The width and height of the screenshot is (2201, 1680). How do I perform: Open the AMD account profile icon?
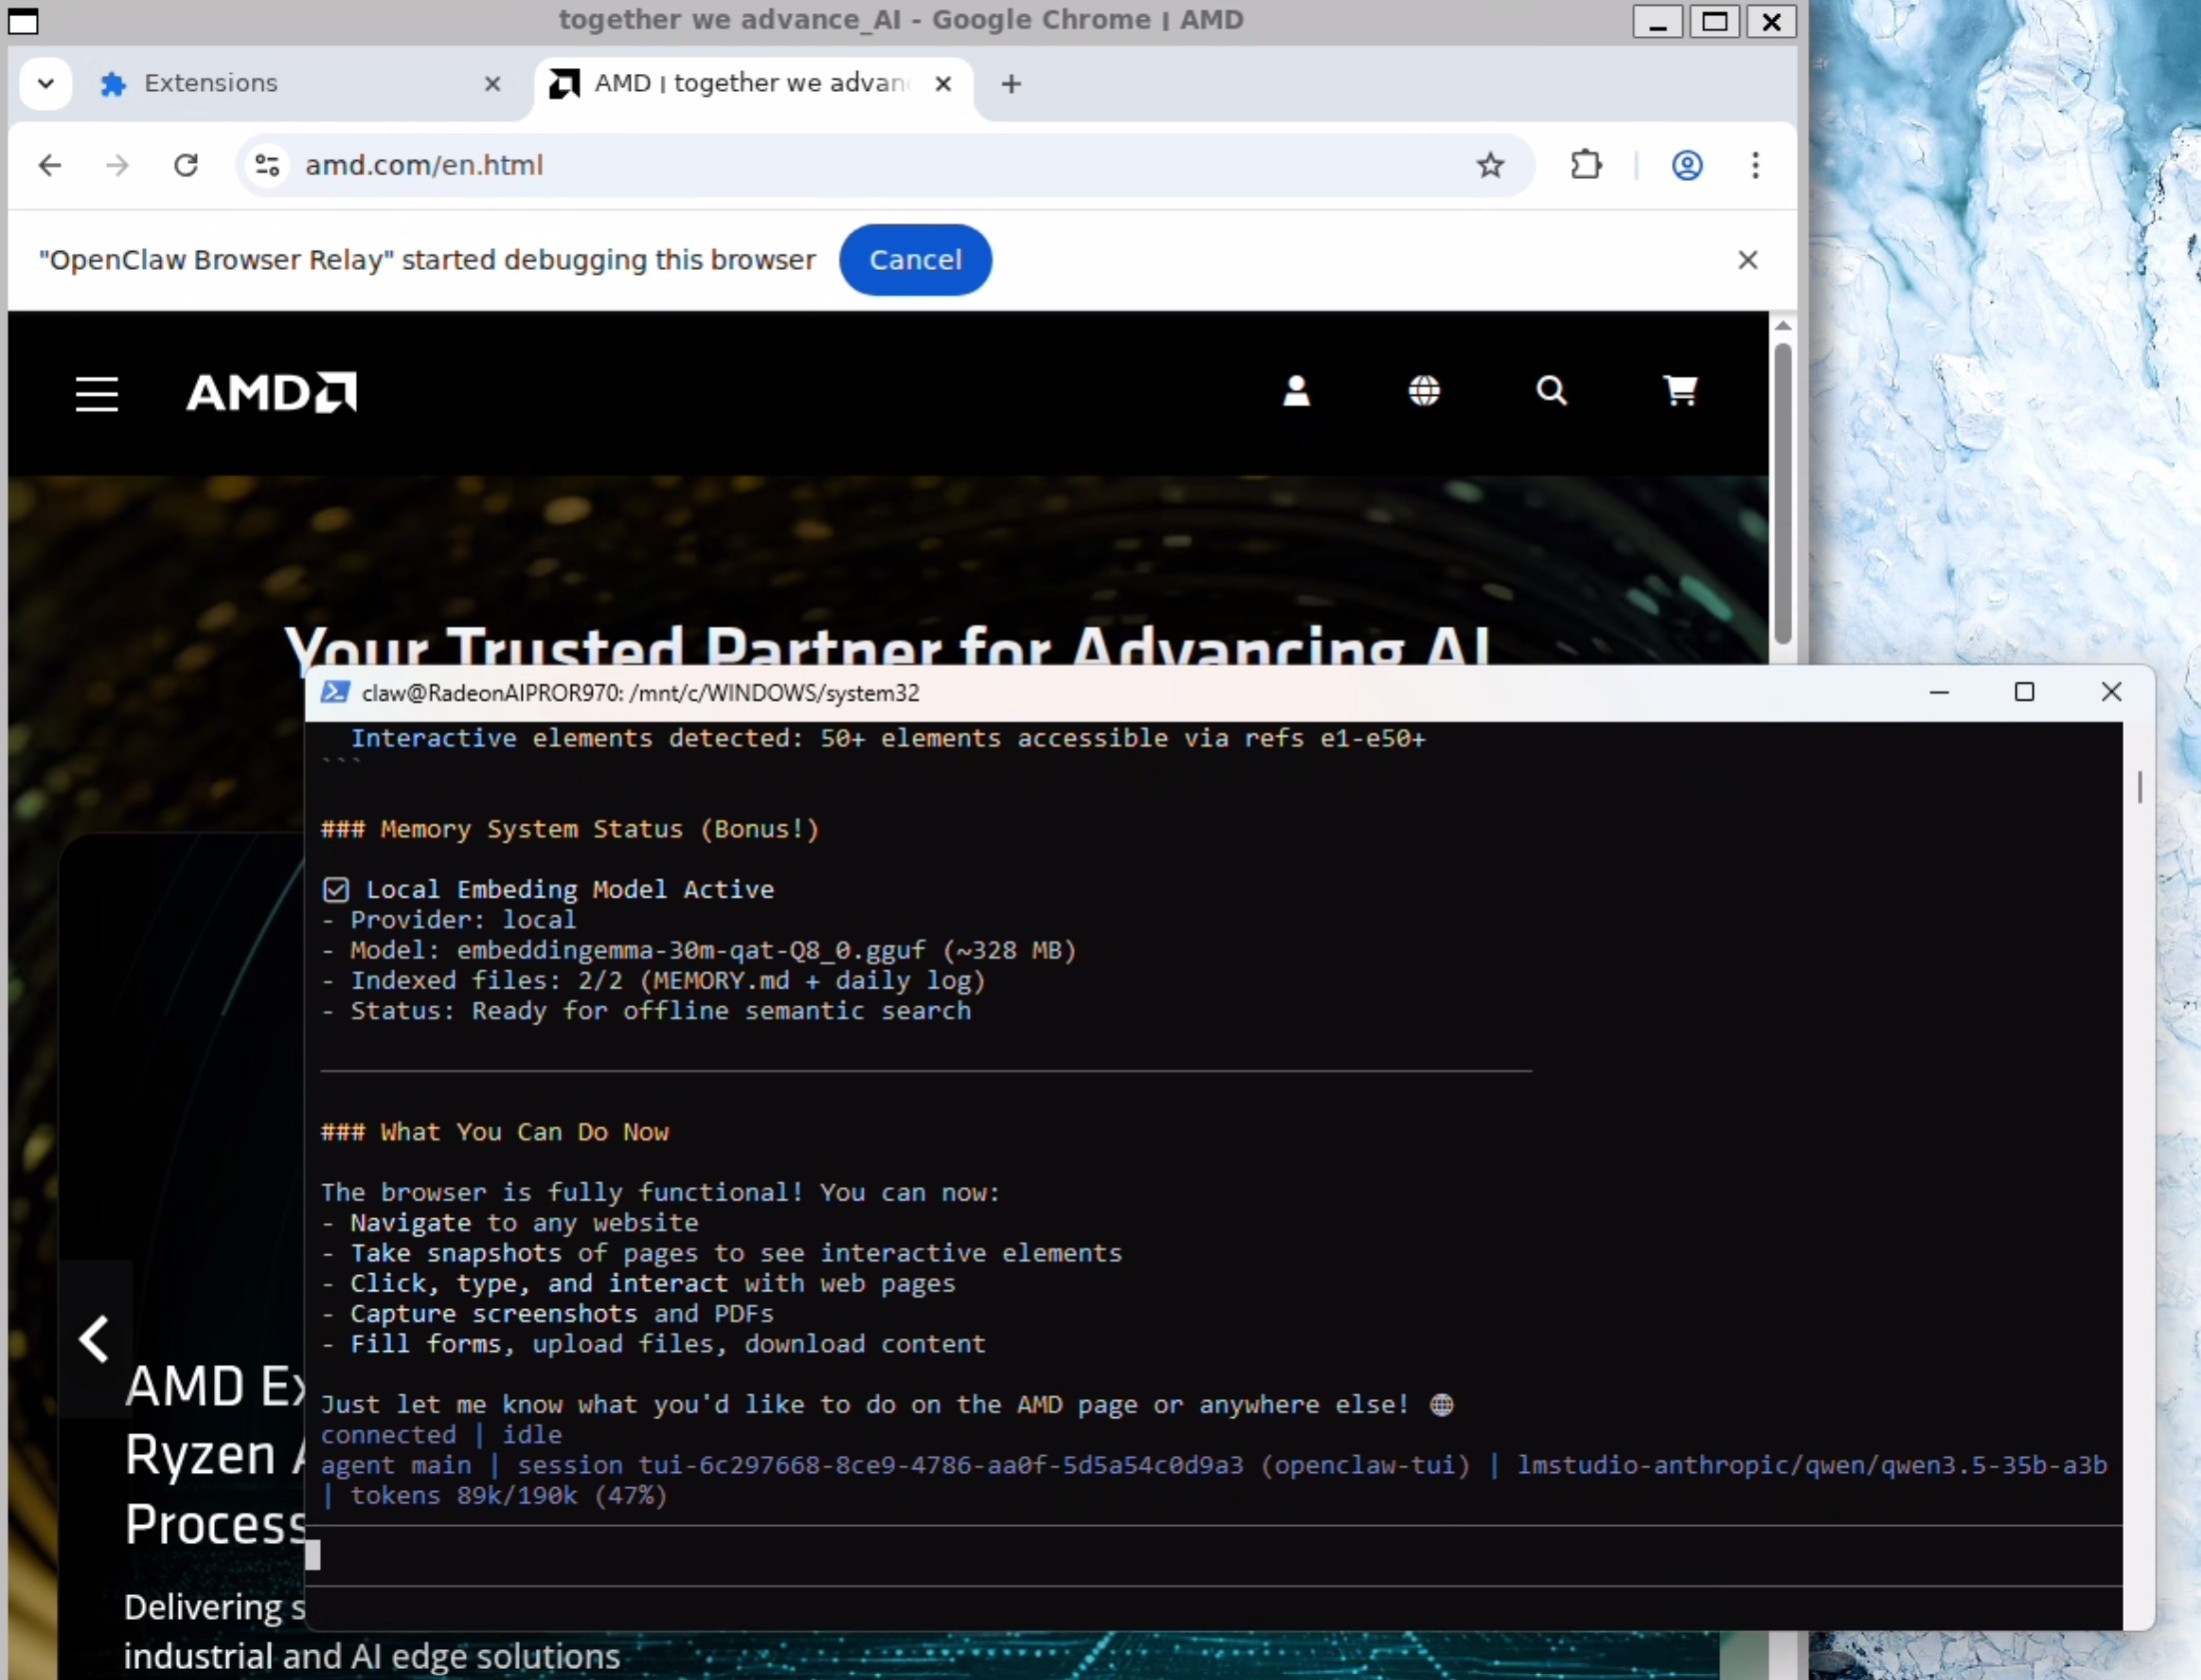point(1297,391)
